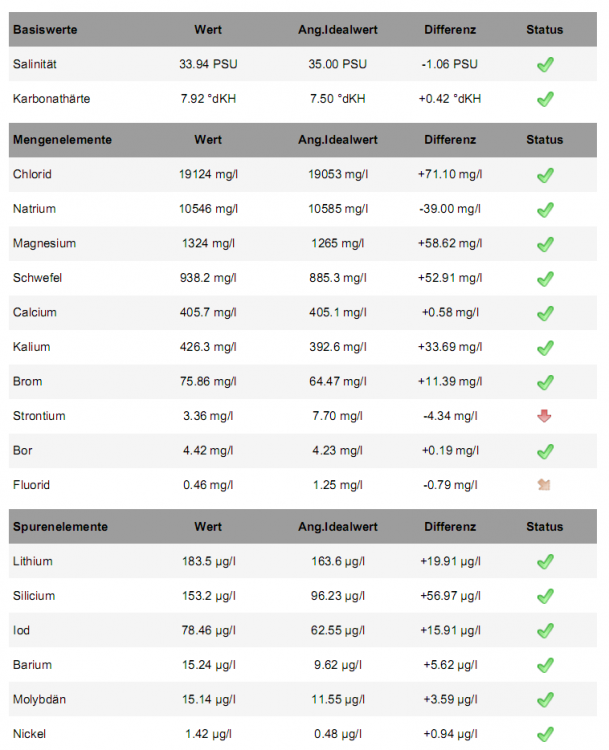This screenshot has width=609, height=750.
Task: Click the red down arrow for Strontium
Action: [545, 416]
